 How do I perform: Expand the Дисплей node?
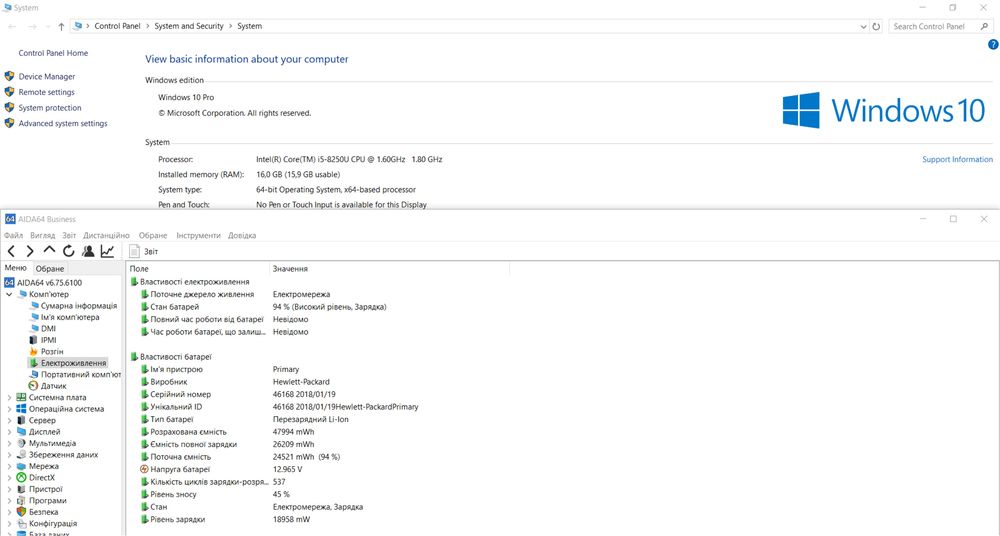coord(9,432)
